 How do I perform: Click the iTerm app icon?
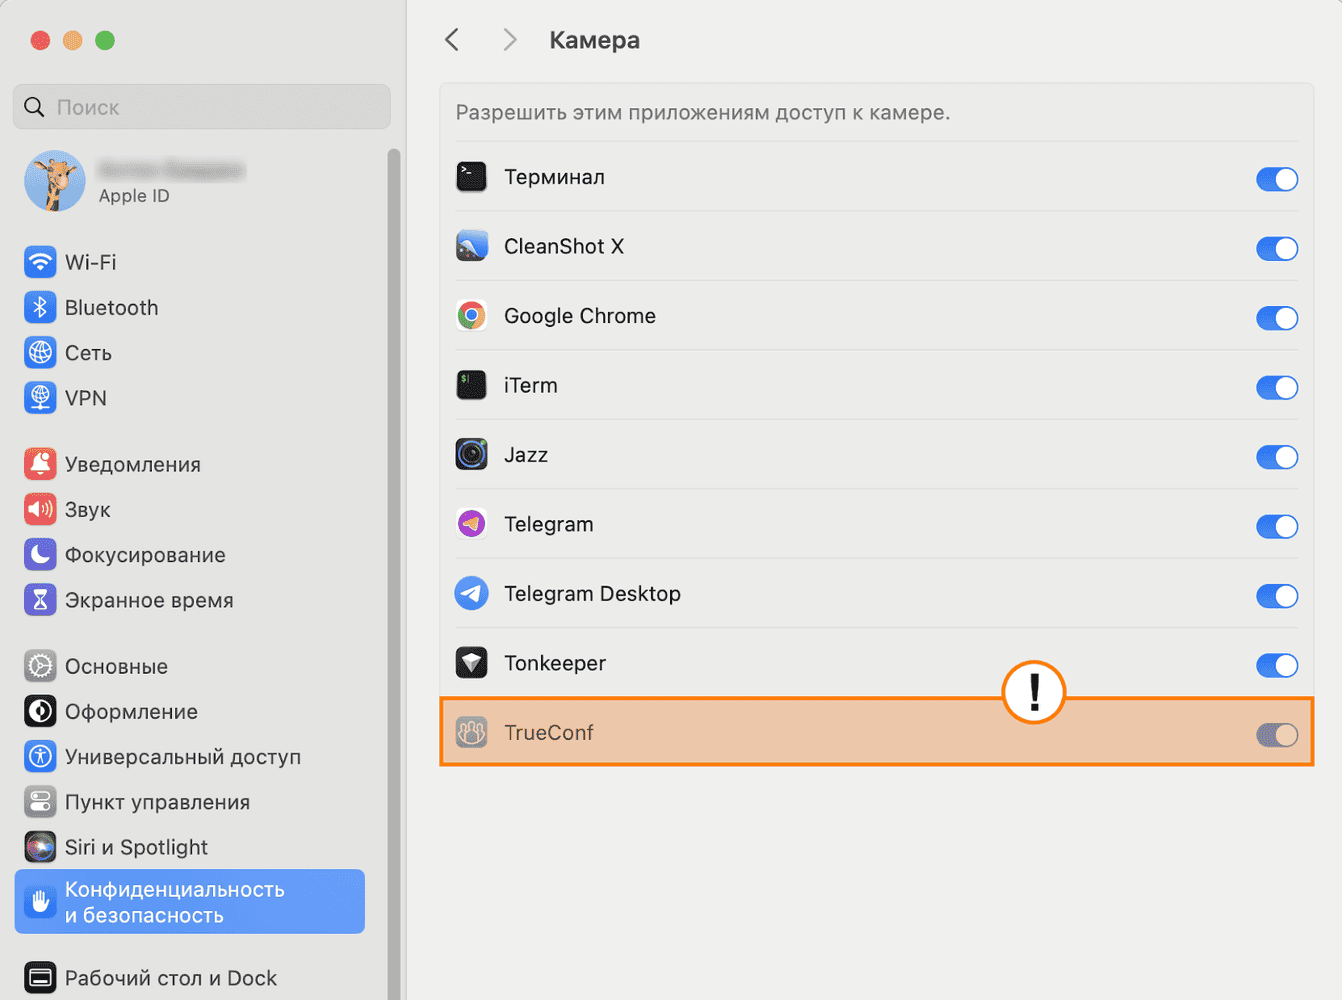tap(472, 385)
